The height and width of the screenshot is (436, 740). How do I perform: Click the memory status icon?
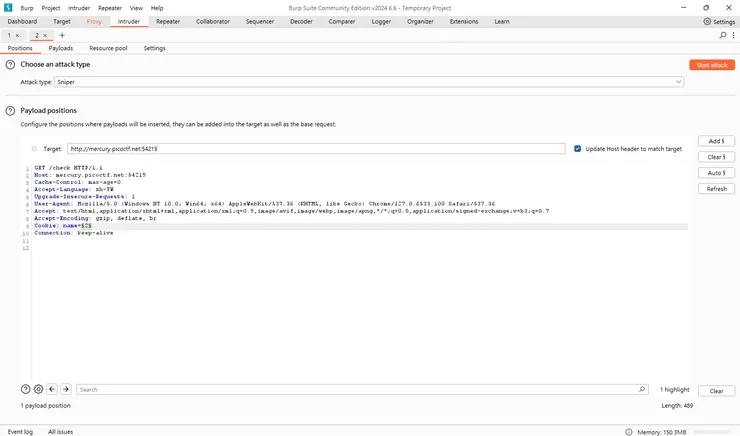click(x=629, y=432)
